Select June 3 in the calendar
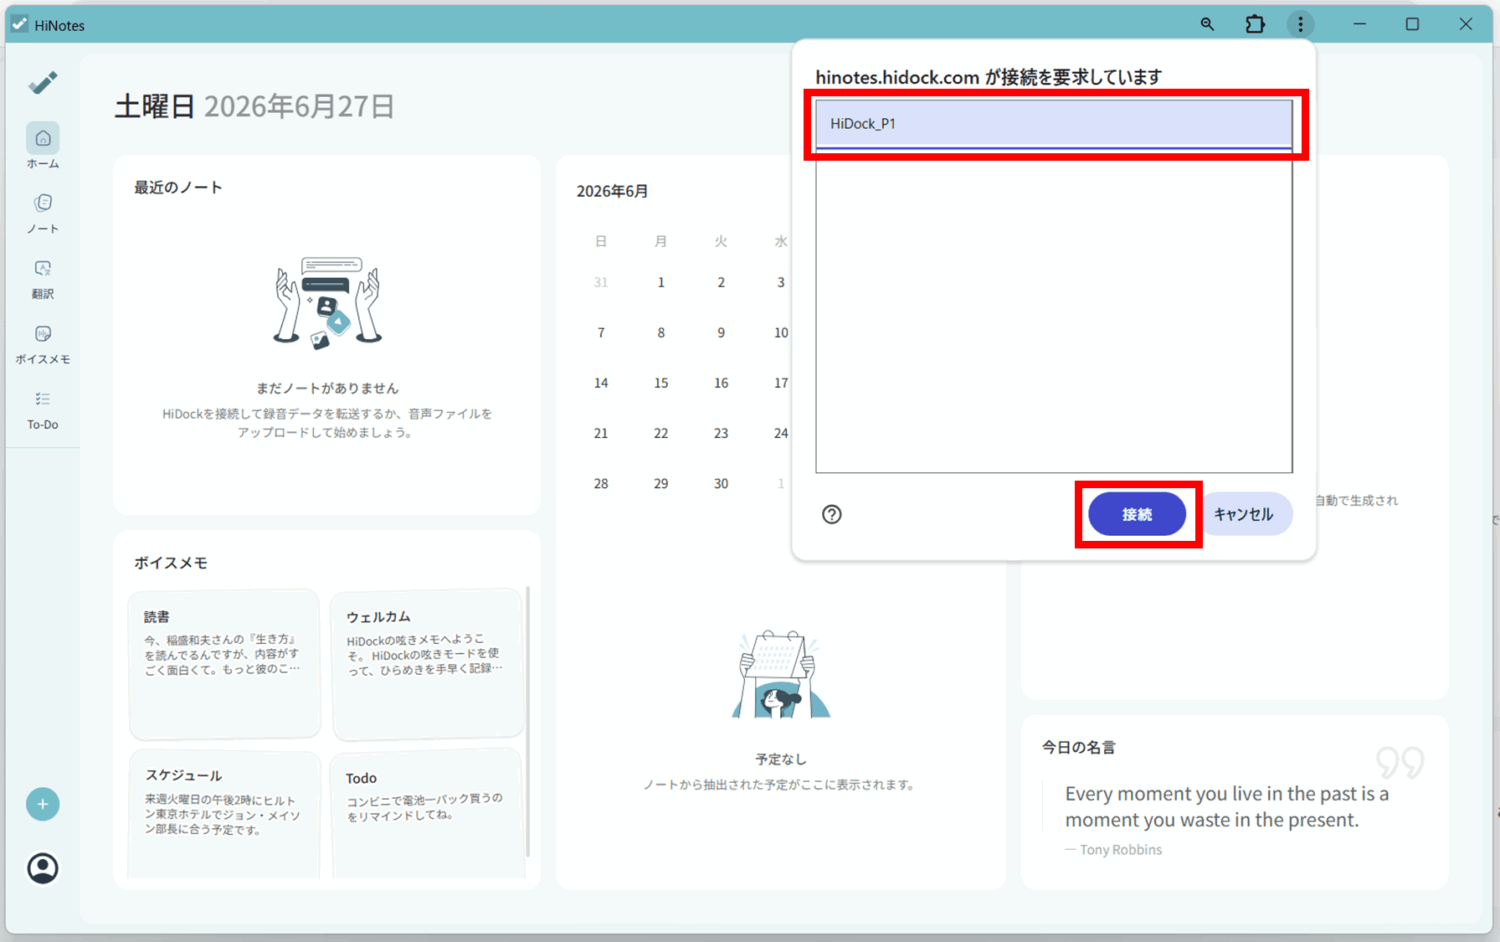Screen dimensions: 1500x942 [781, 283]
